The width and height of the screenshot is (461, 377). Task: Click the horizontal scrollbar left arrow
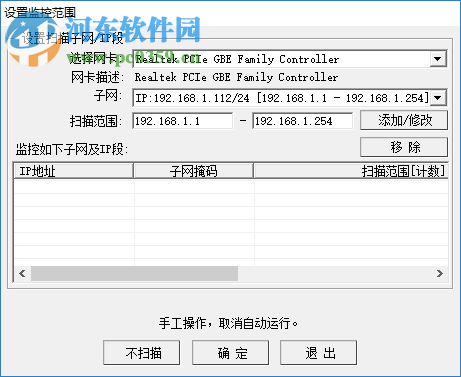(22, 274)
